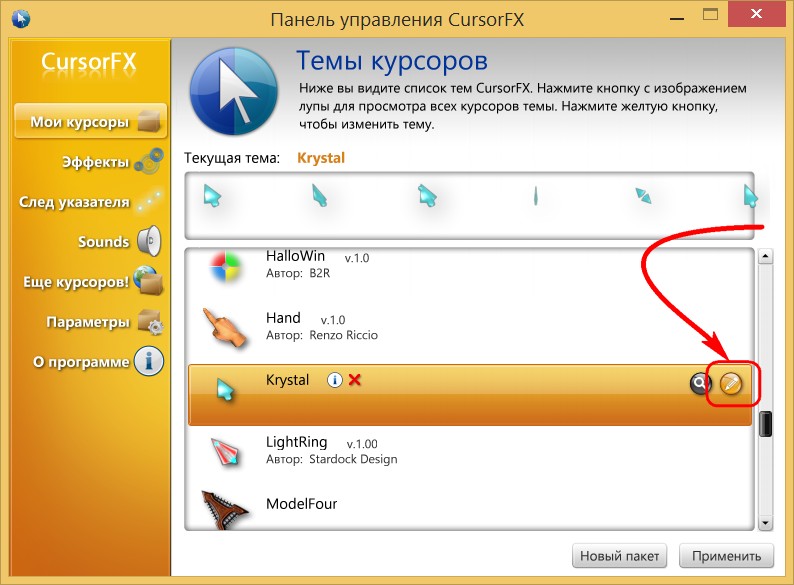794x585 pixels.
Task: Click the Эффекты rings icon
Action: click(x=150, y=161)
